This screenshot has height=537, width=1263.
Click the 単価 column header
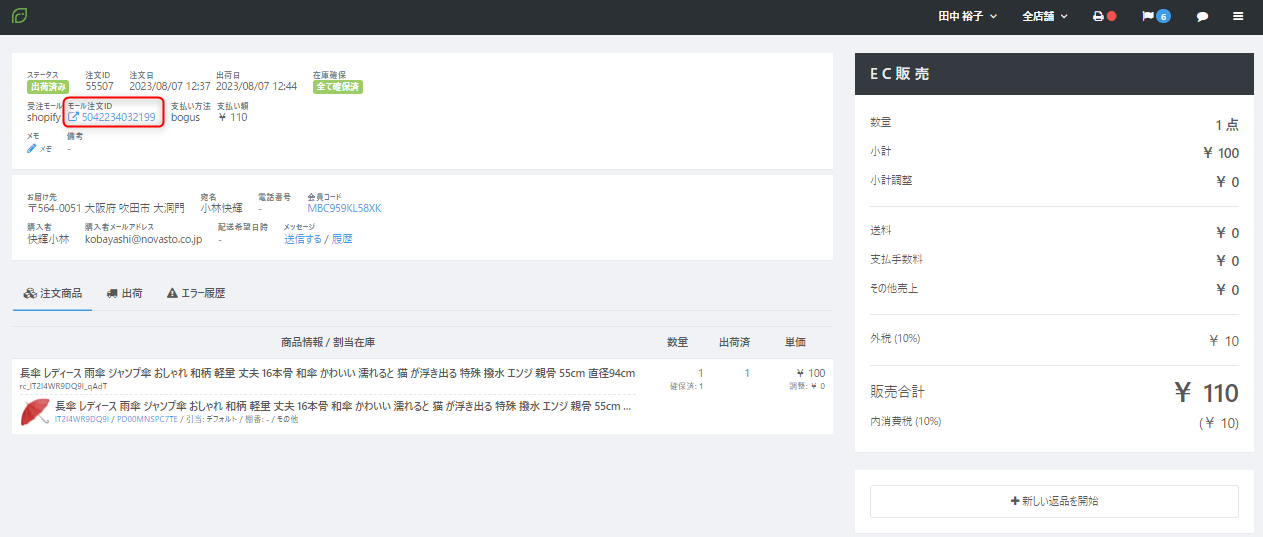(795, 342)
